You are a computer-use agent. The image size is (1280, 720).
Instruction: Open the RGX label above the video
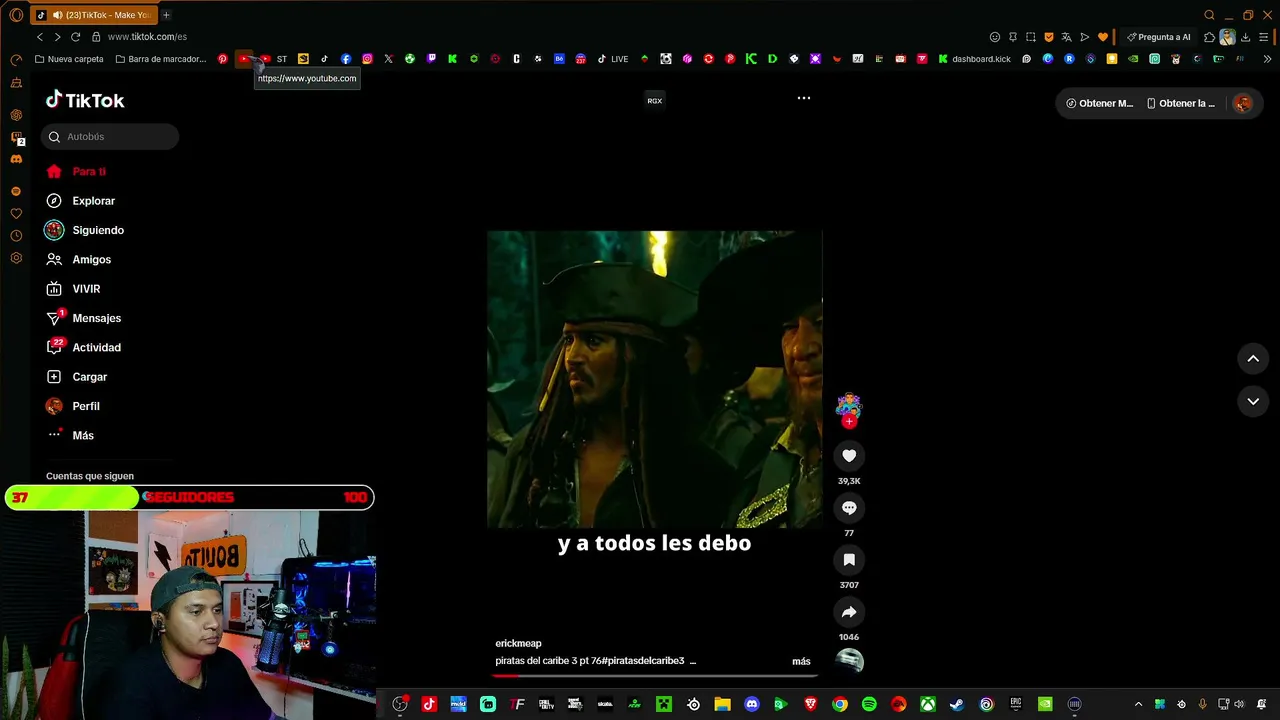[x=654, y=101]
